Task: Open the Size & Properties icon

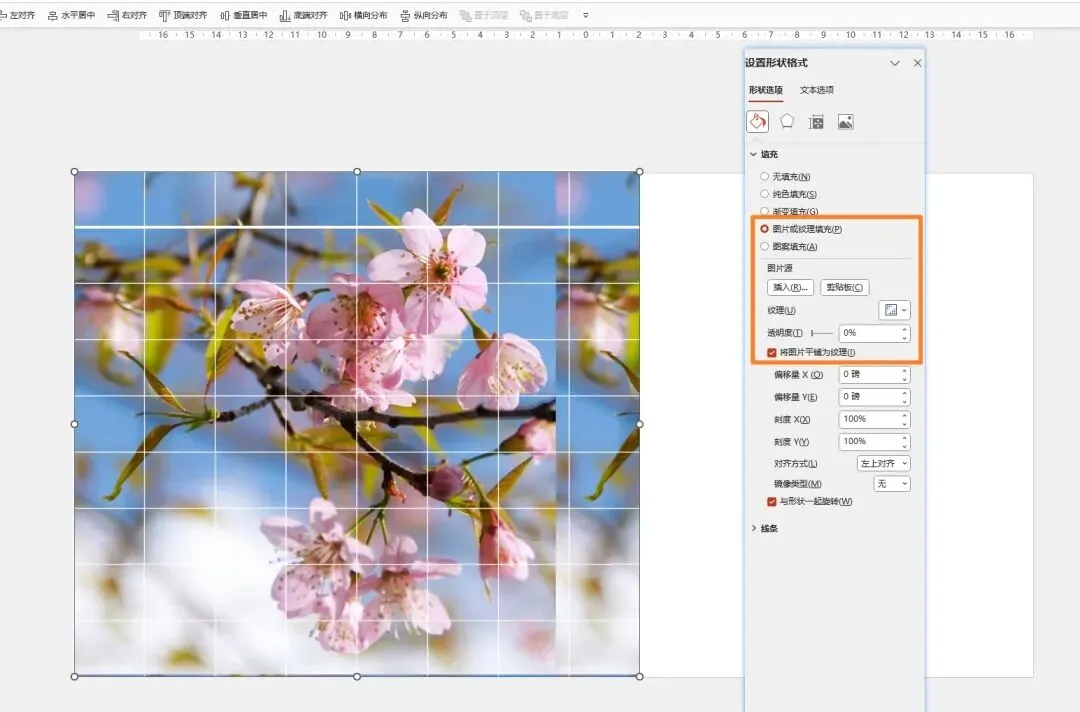Action: tap(816, 123)
